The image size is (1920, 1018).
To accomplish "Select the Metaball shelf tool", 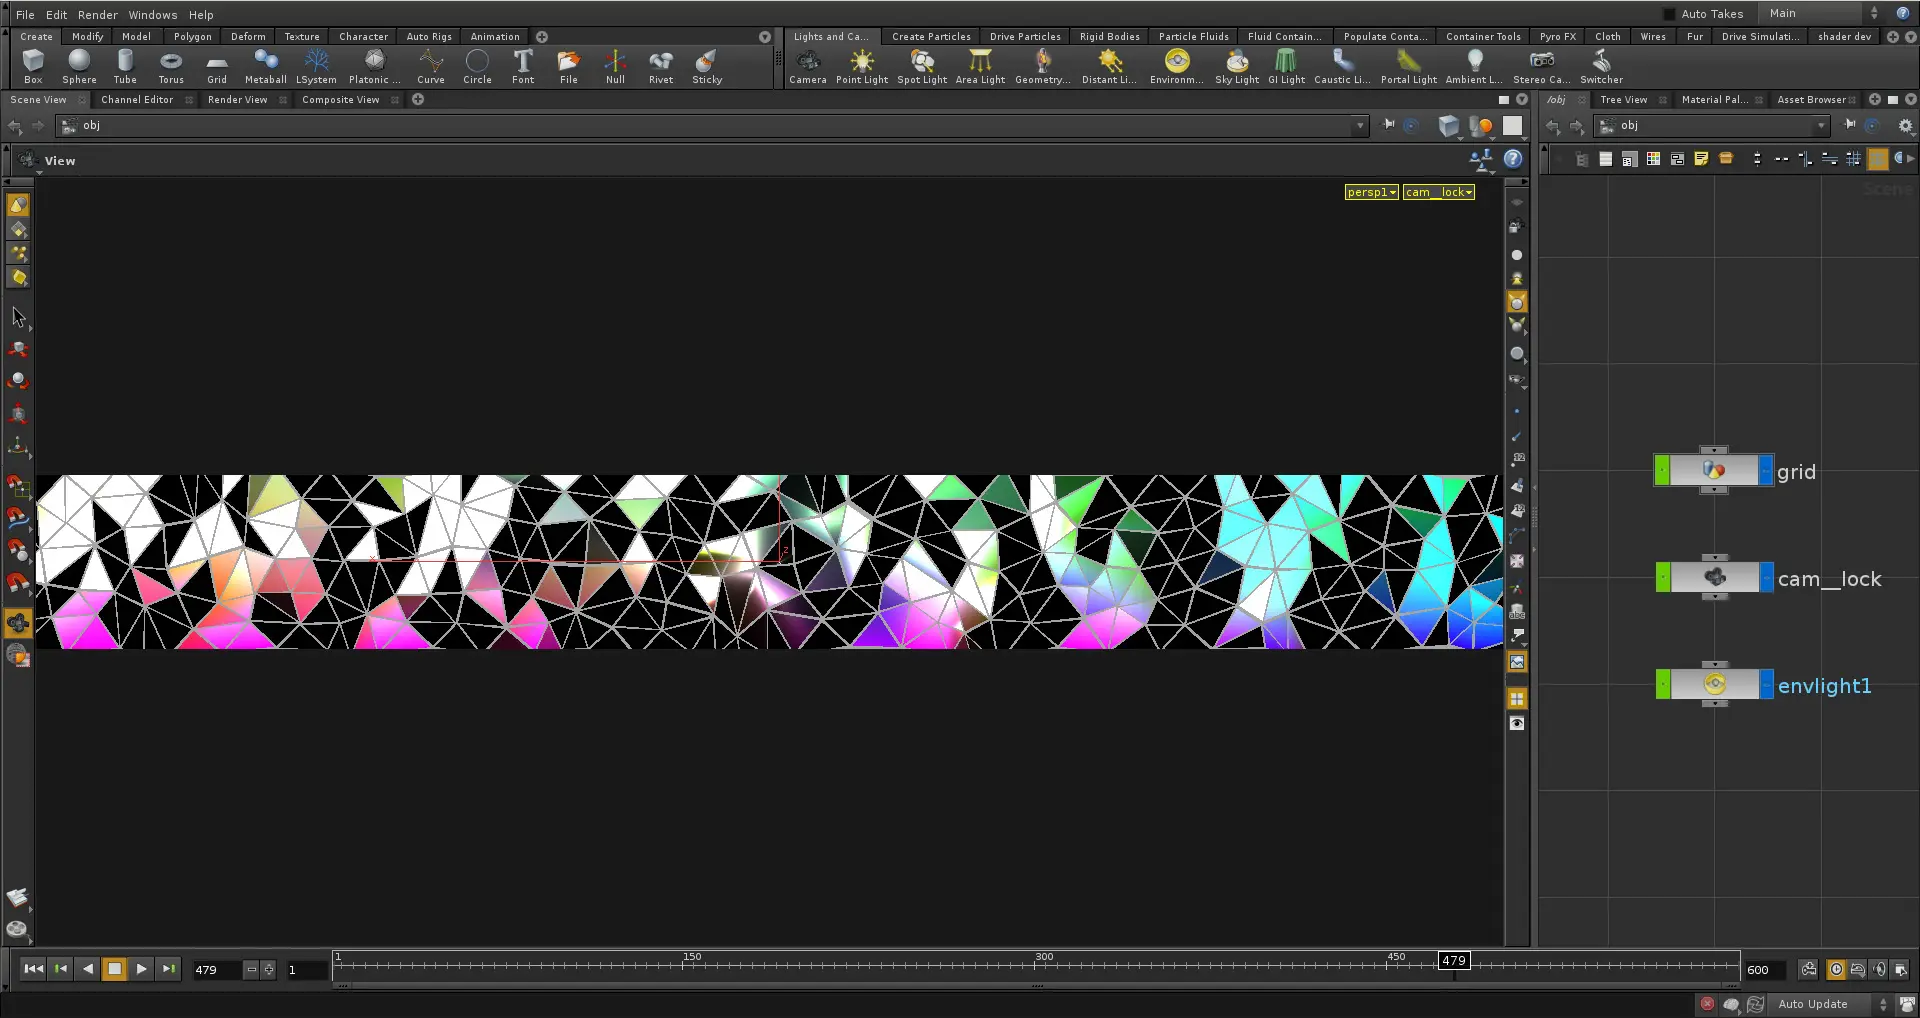I will tap(265, 67).
